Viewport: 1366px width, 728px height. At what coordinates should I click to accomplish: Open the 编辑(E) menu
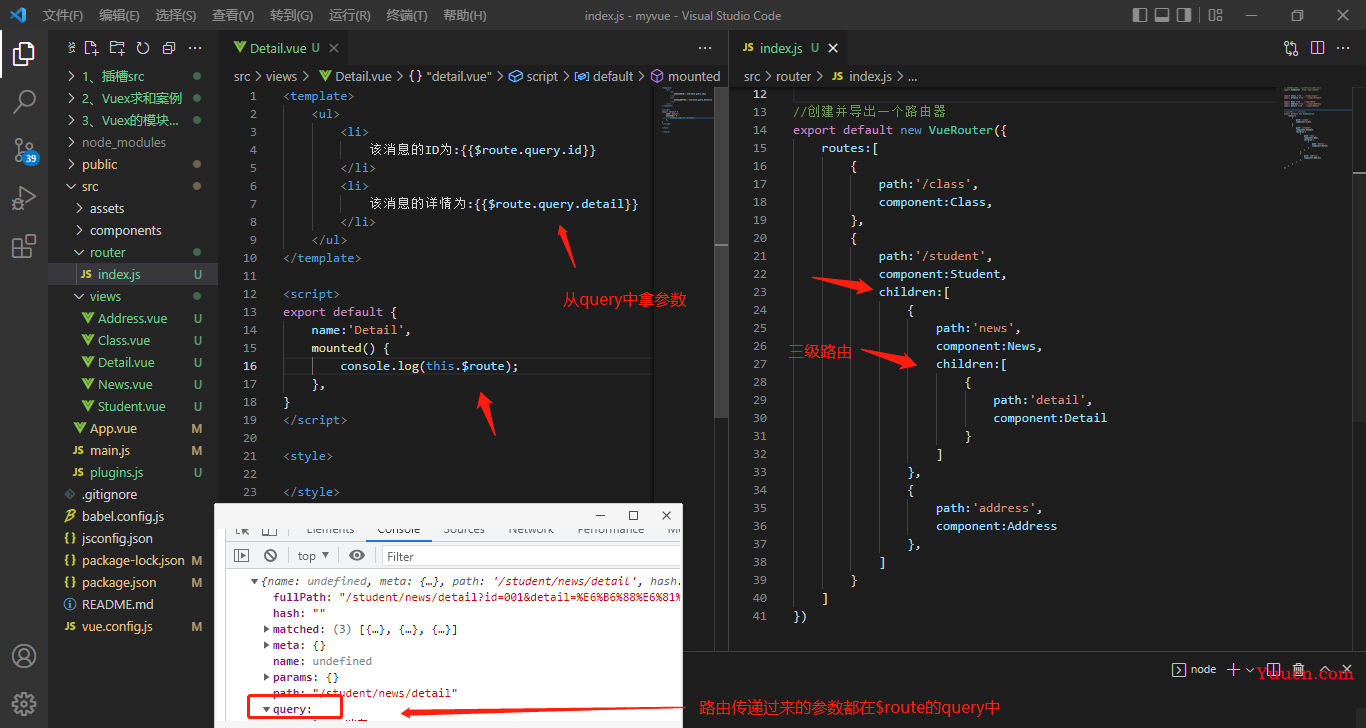[119, 15]
